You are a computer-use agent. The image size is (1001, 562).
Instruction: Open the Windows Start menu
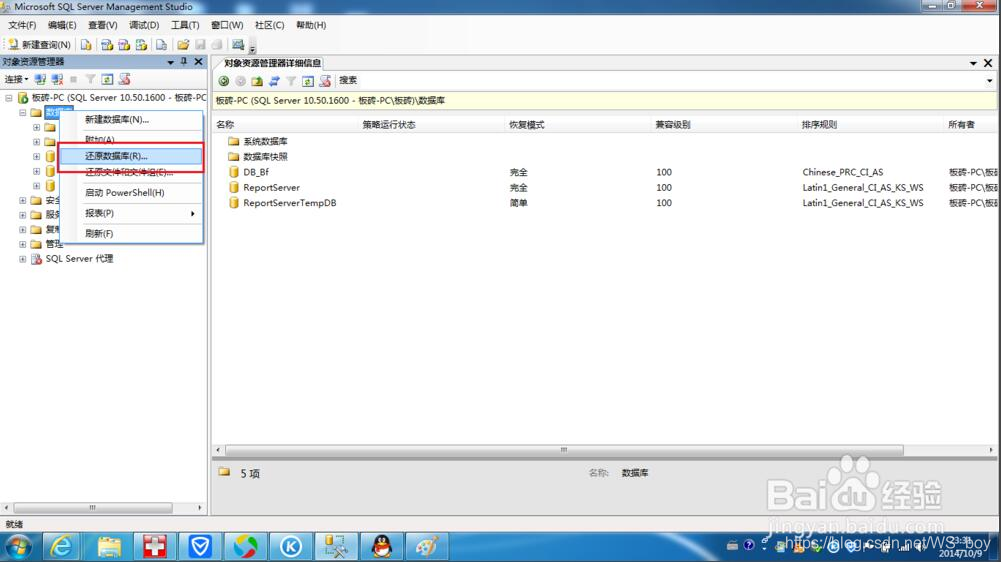18,547
